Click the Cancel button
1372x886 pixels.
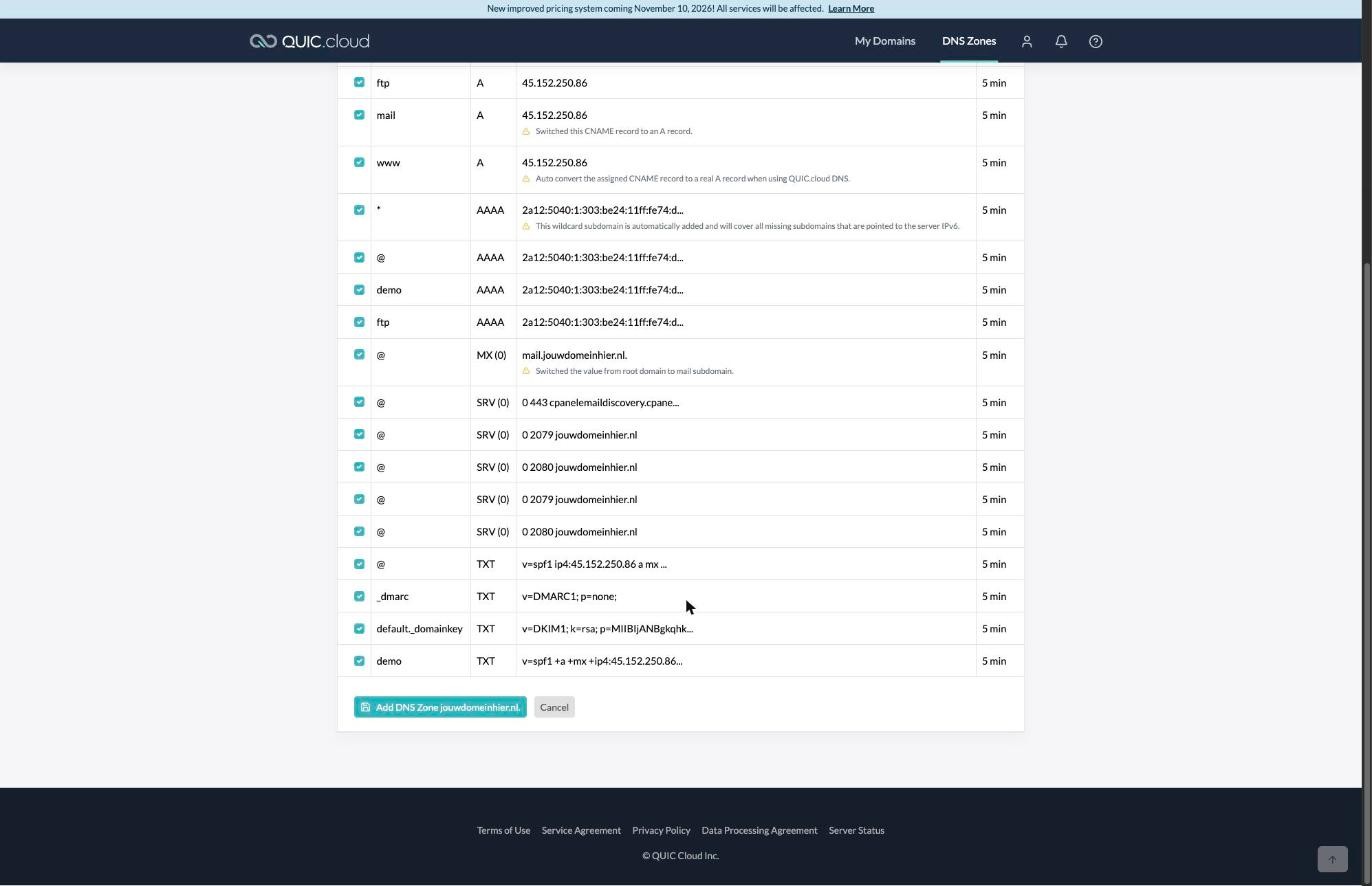pyautogui.click(x=554, y=707)
